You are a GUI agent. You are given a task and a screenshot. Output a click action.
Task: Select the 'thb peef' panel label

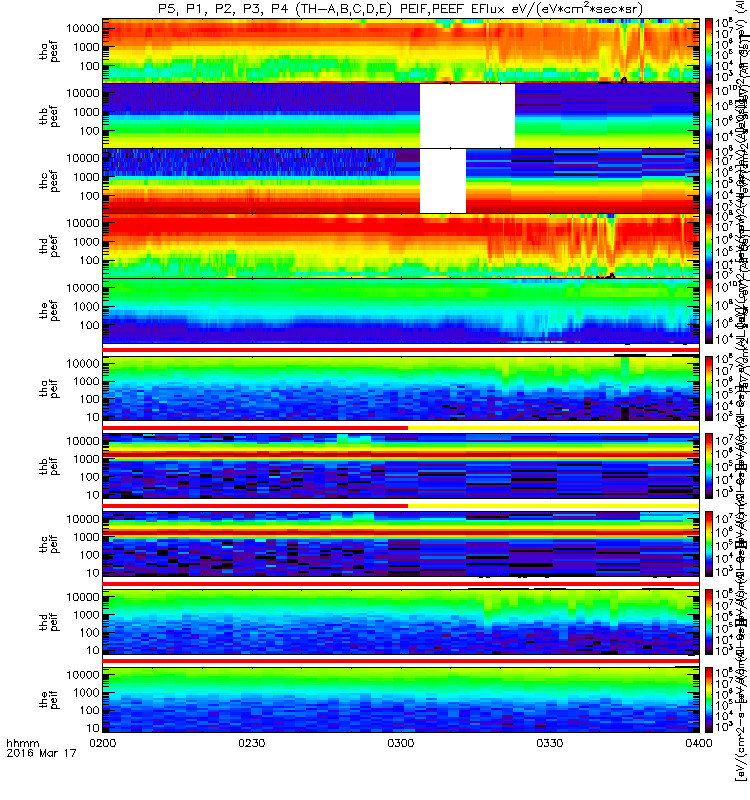tap(49, 116)
